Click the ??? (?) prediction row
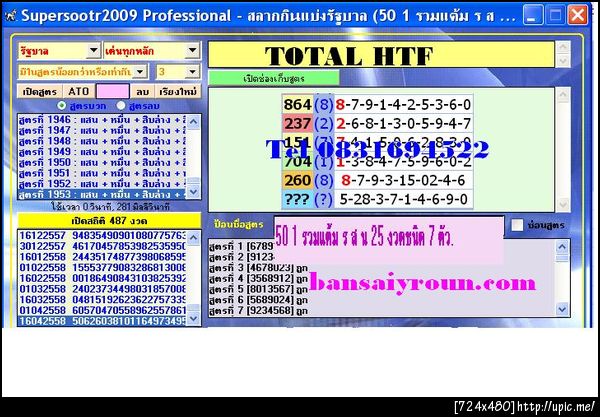The height and width of the screenshot is (417, 600). coord(378,199)
